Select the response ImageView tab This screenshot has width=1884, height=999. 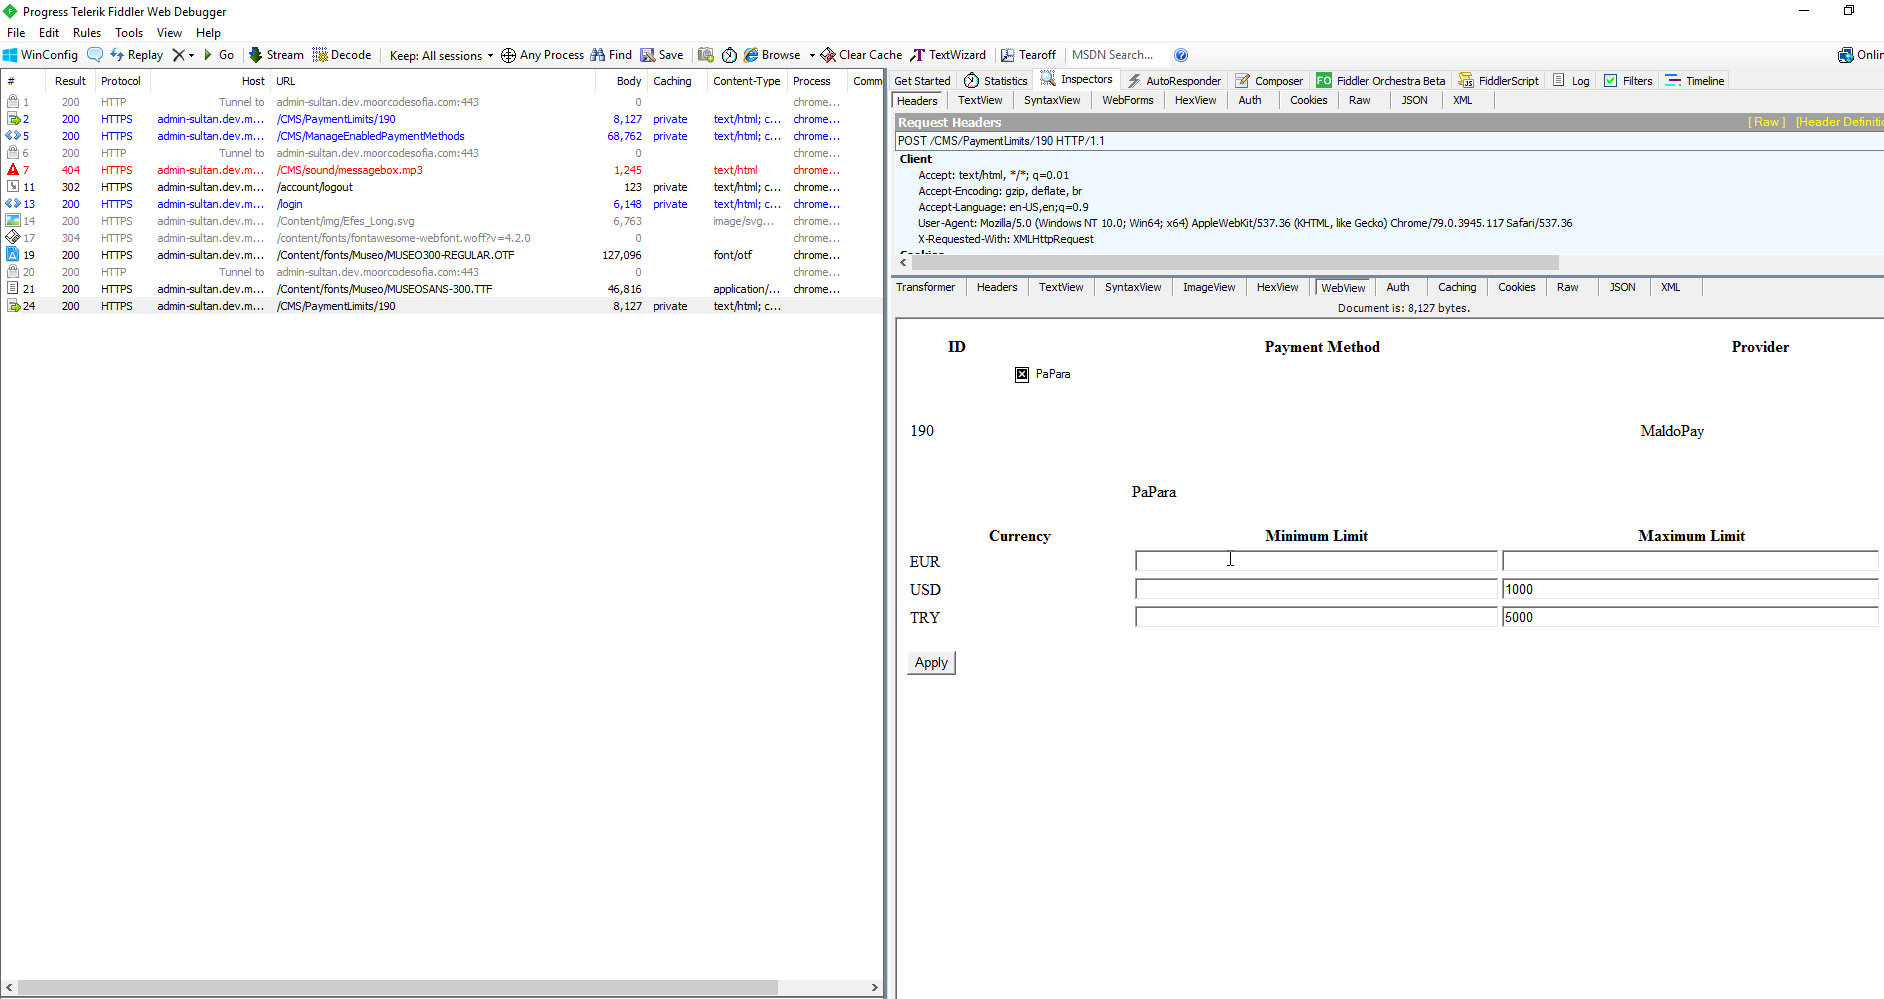click(x=1209, y=287)
